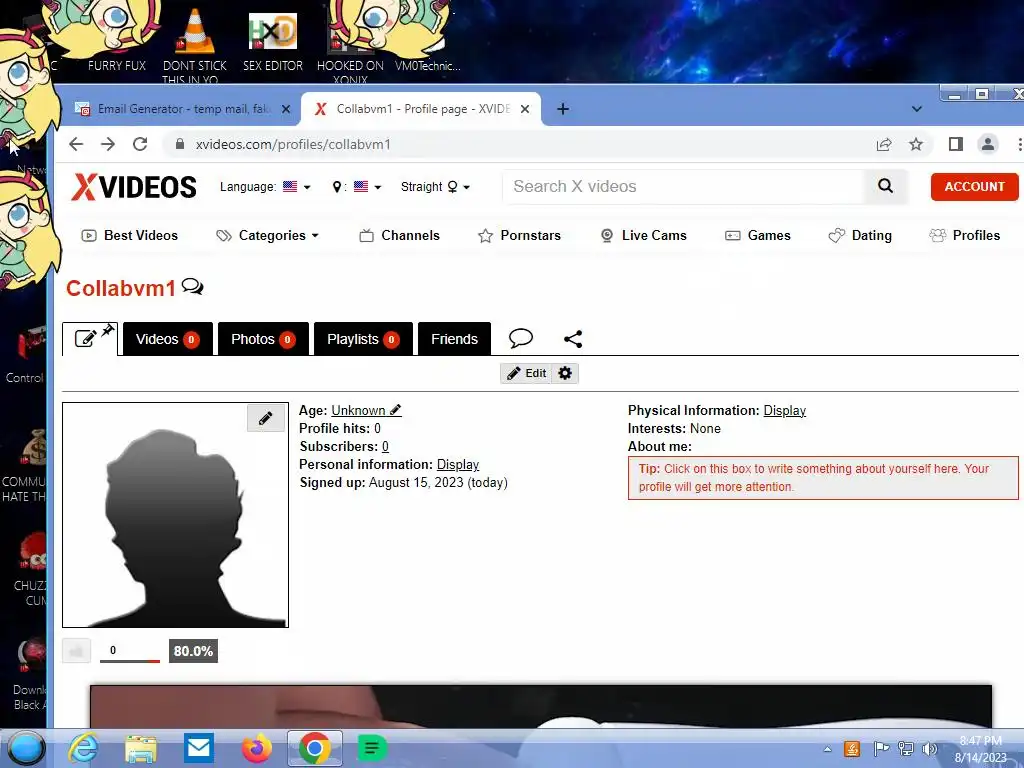The image size is (1024, 768).
Task: Click the About me tip box
Action: click(x=823, y=478)
